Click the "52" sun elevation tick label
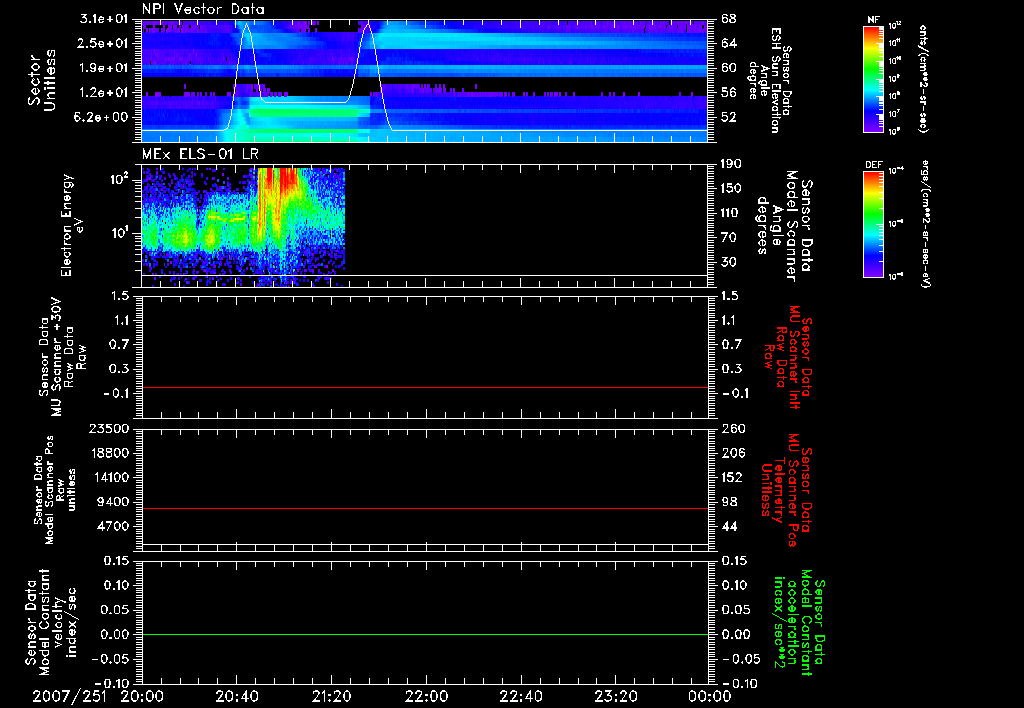The width and height of the screenshot is (1024, 708). 728,117
